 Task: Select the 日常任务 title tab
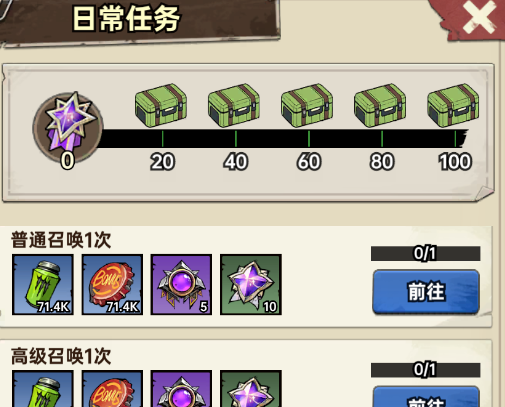[126, 19]
